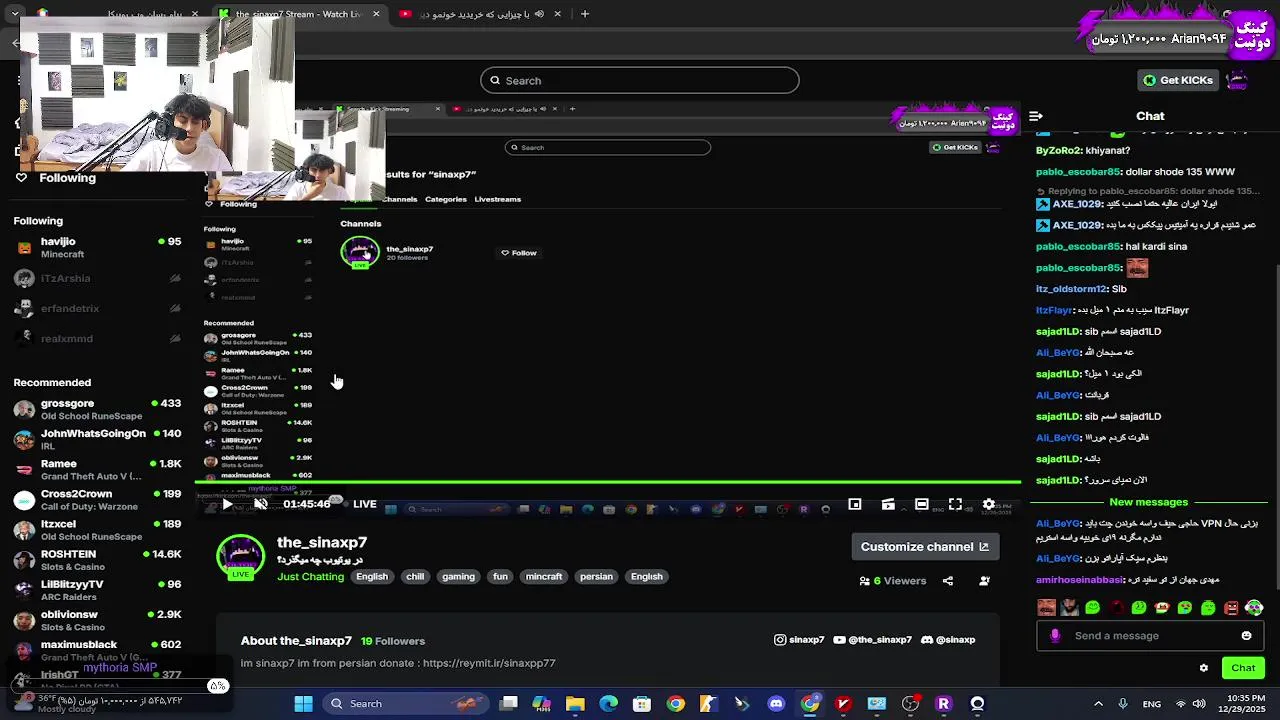Open the emoji picker in chat box
1280x720 pixels.
pos(1246,636)
